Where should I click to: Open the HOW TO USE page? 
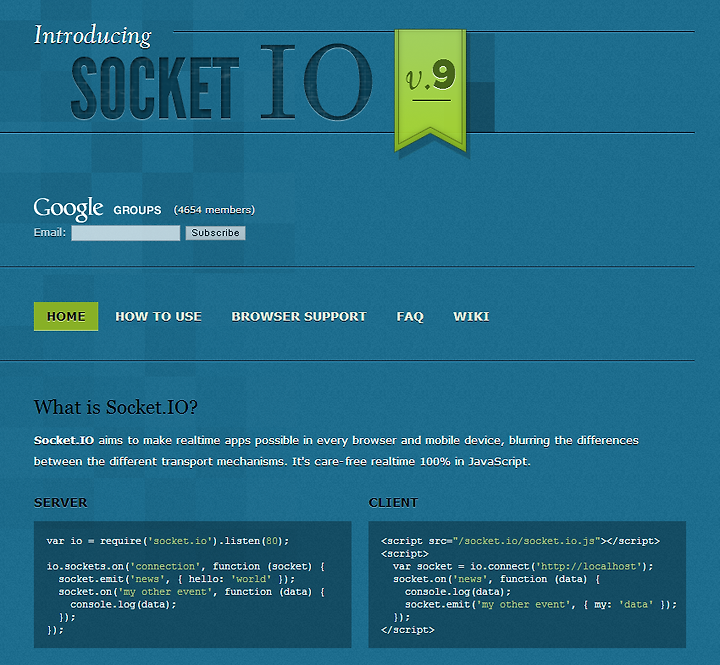click(x=158, y=316)
